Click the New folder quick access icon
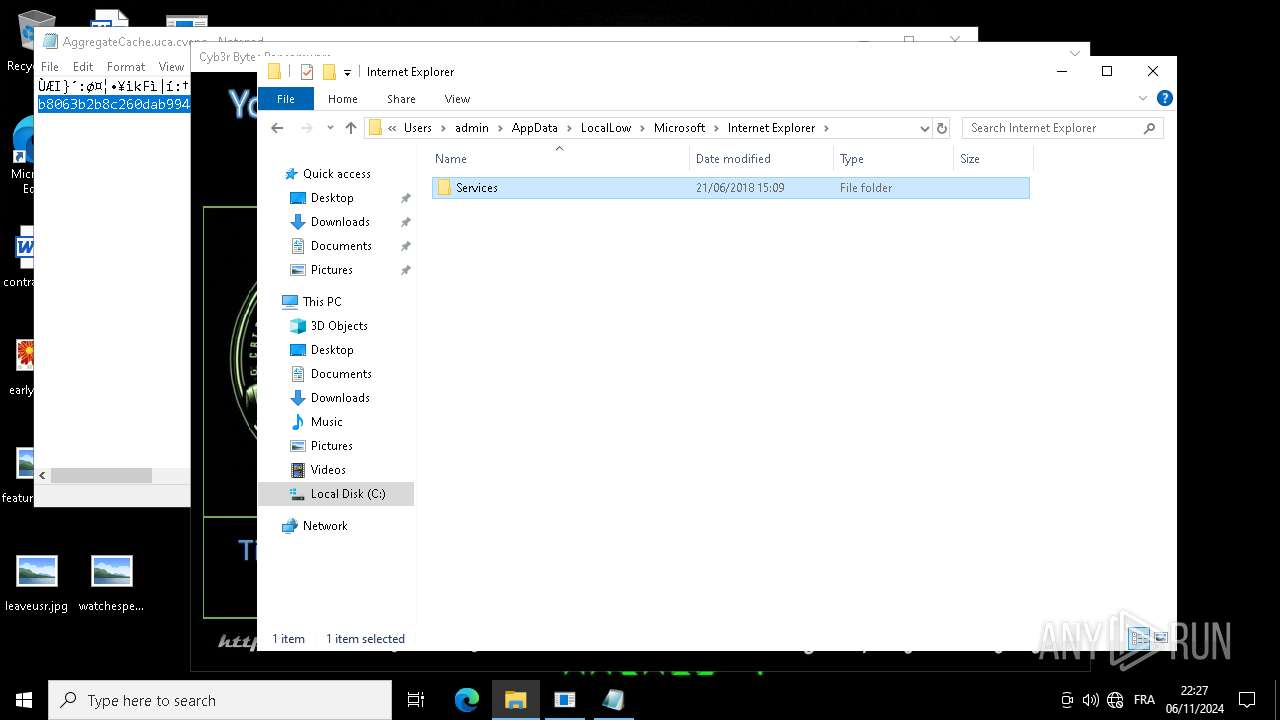 (329, 72)
